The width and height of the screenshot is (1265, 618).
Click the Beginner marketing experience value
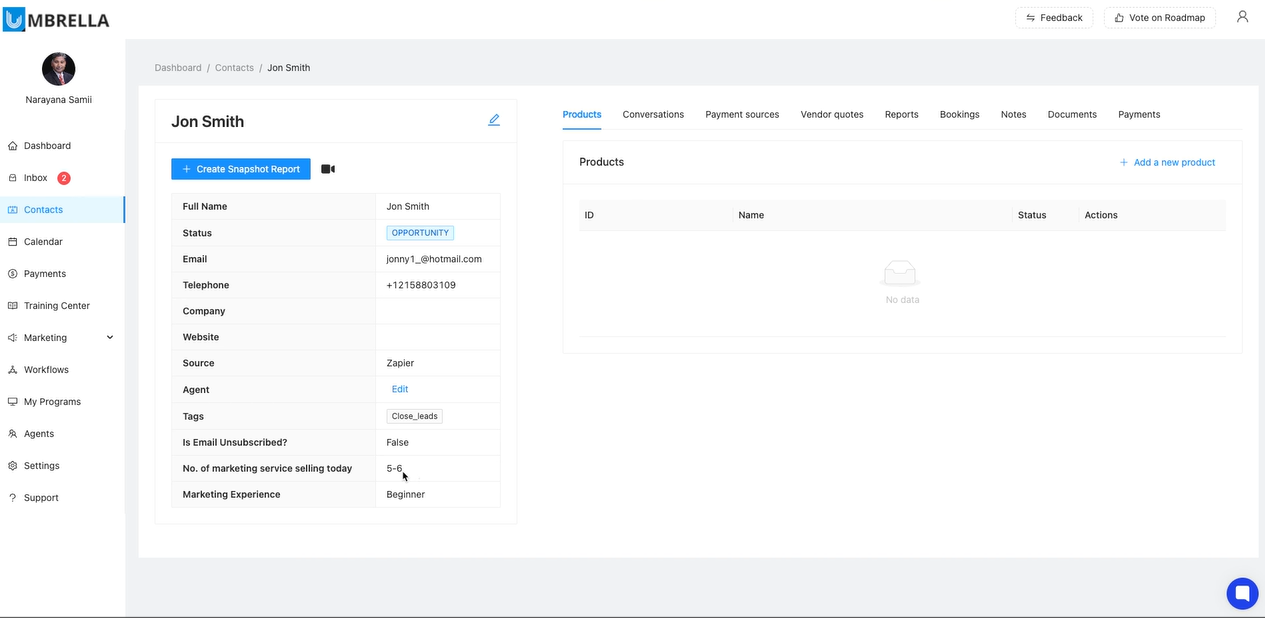click(x=405, y=494)
